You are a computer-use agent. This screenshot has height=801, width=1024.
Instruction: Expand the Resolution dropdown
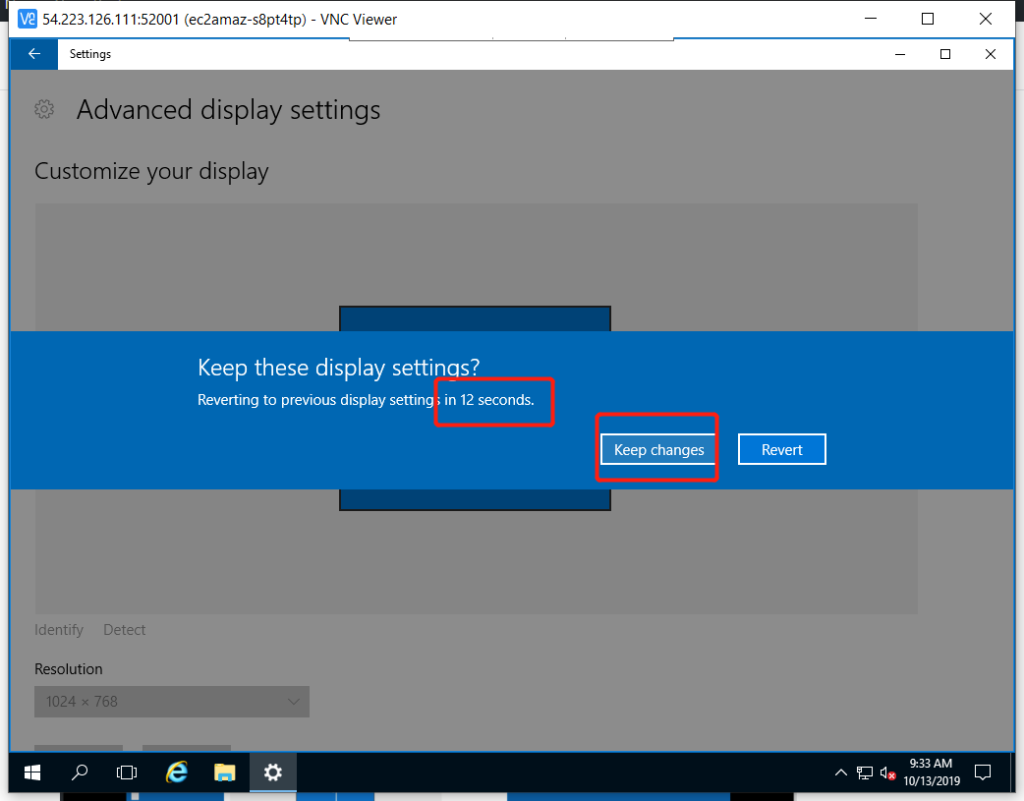(172, 702)
